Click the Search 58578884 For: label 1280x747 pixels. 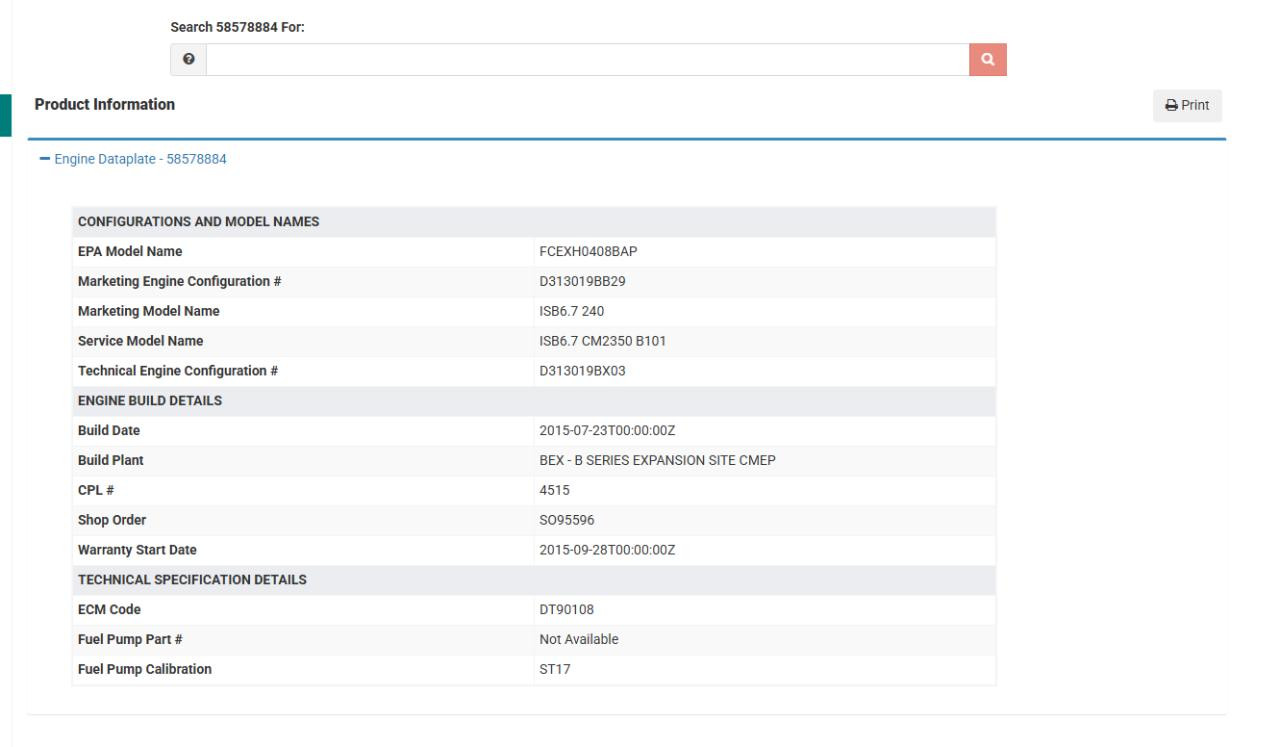(x=238, y=28)
